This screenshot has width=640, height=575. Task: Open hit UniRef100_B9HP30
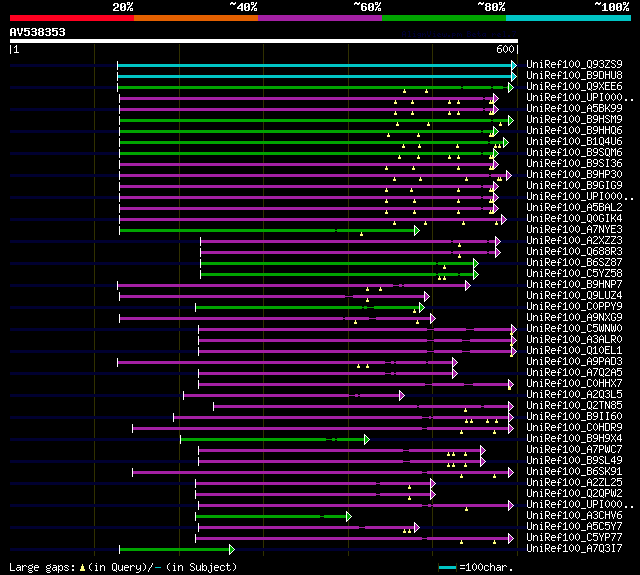[574, 175]
